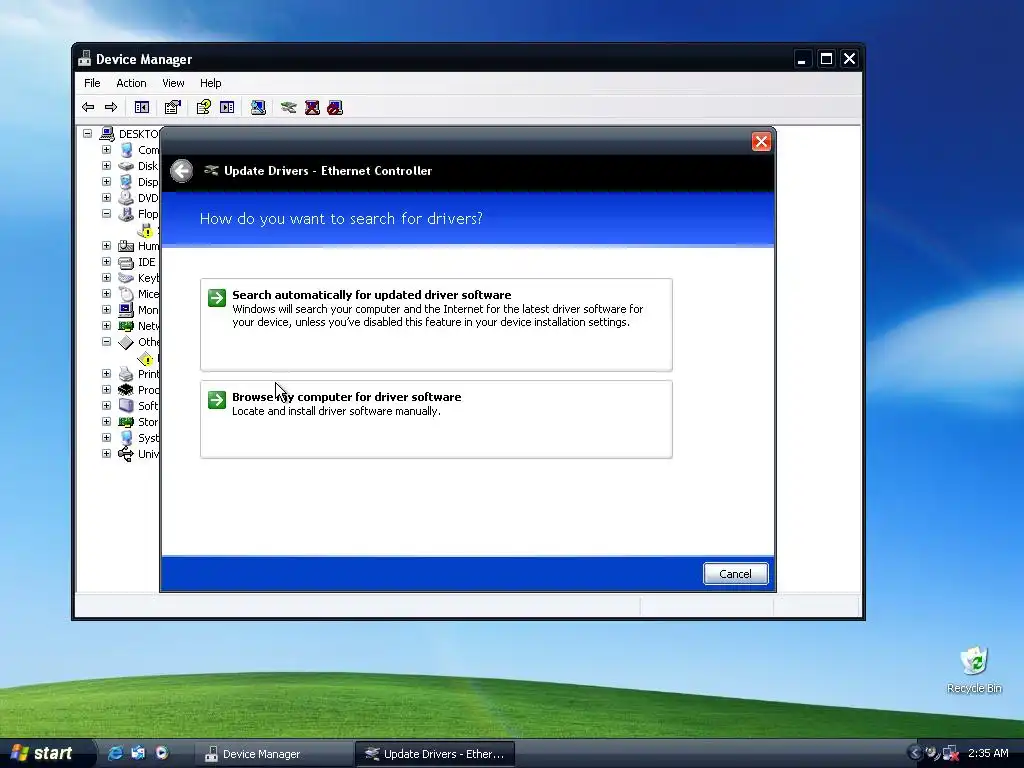Collapse the Other devices tree node
This screenshot has width=1024, height=768.
106,342
